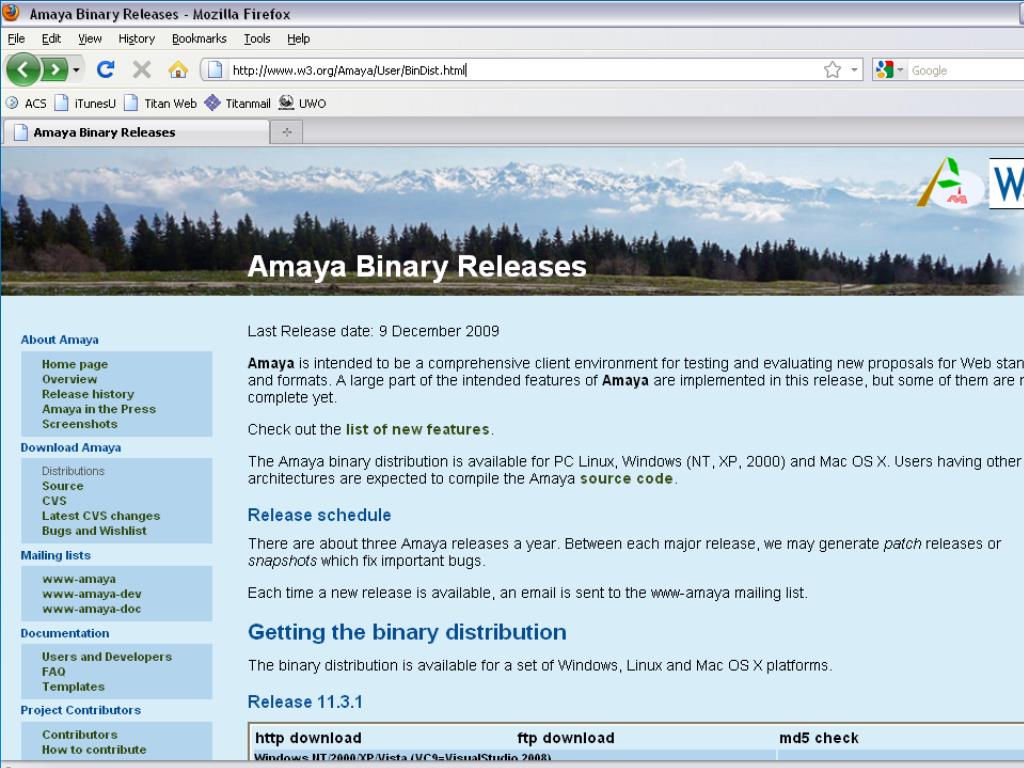Open the Overview sidebar link
The height and width of the screenshot is (768, 1024).
(69, 379)
